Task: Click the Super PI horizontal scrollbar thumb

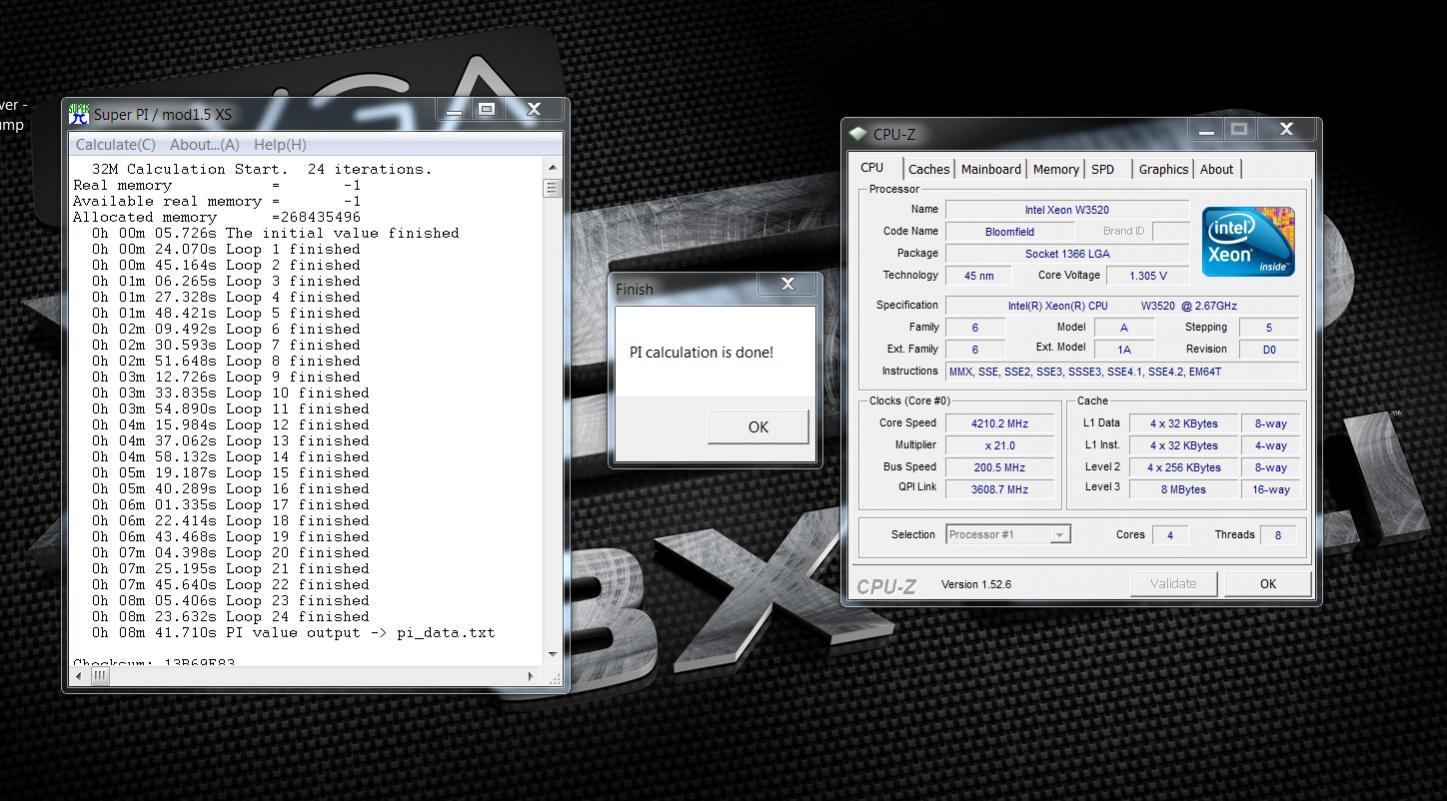Action: click(x=99, y=676)
